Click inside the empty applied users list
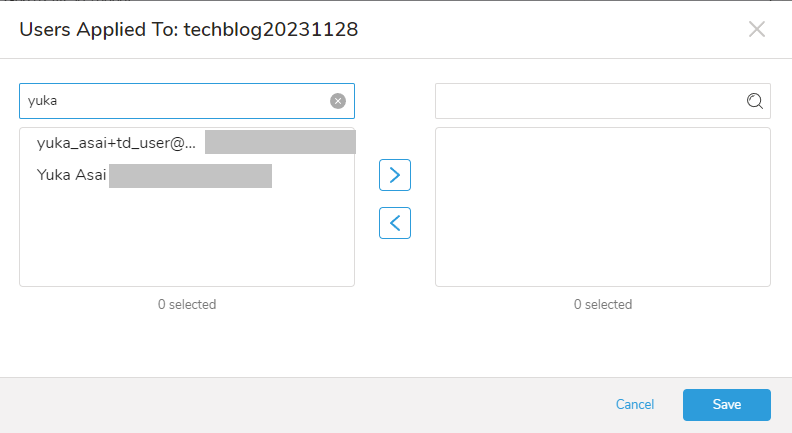This screenshot has height=433, width=792. tap(603, 207)
